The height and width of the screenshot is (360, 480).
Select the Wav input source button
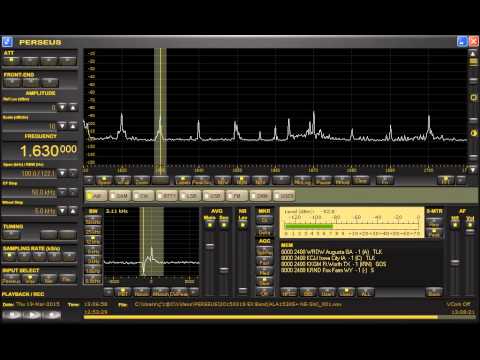[x=30, y=279]
